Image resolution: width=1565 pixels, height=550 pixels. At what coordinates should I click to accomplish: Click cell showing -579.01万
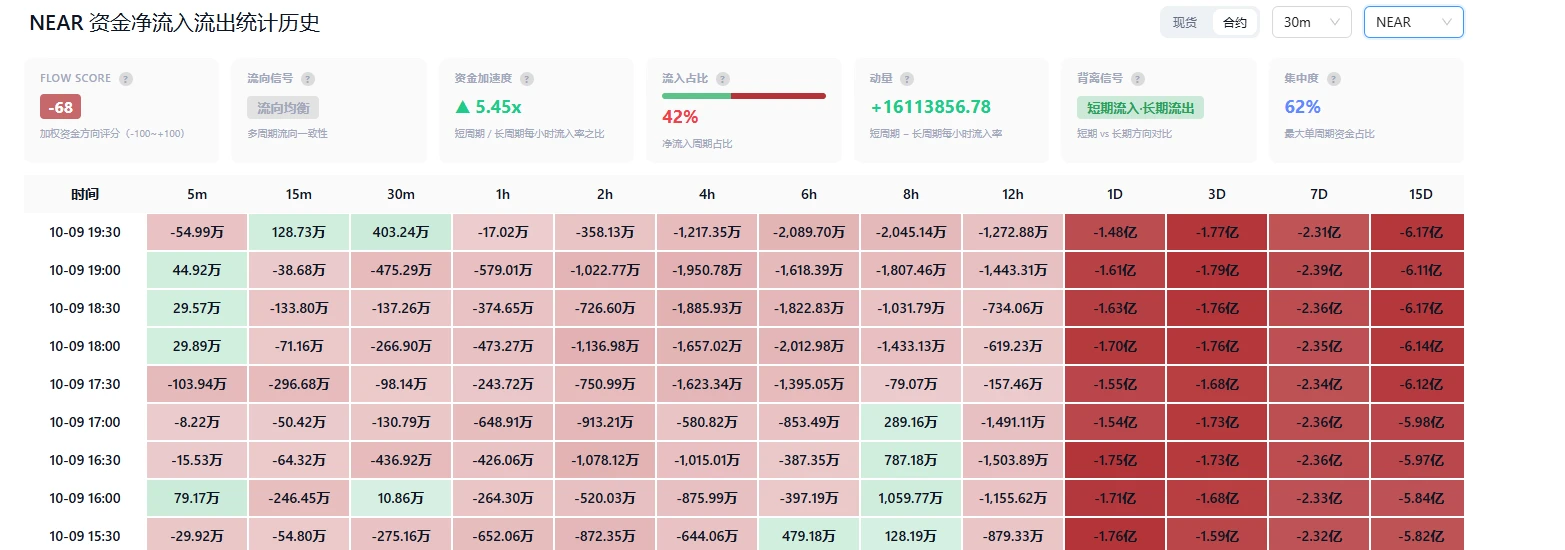point(503,270)
